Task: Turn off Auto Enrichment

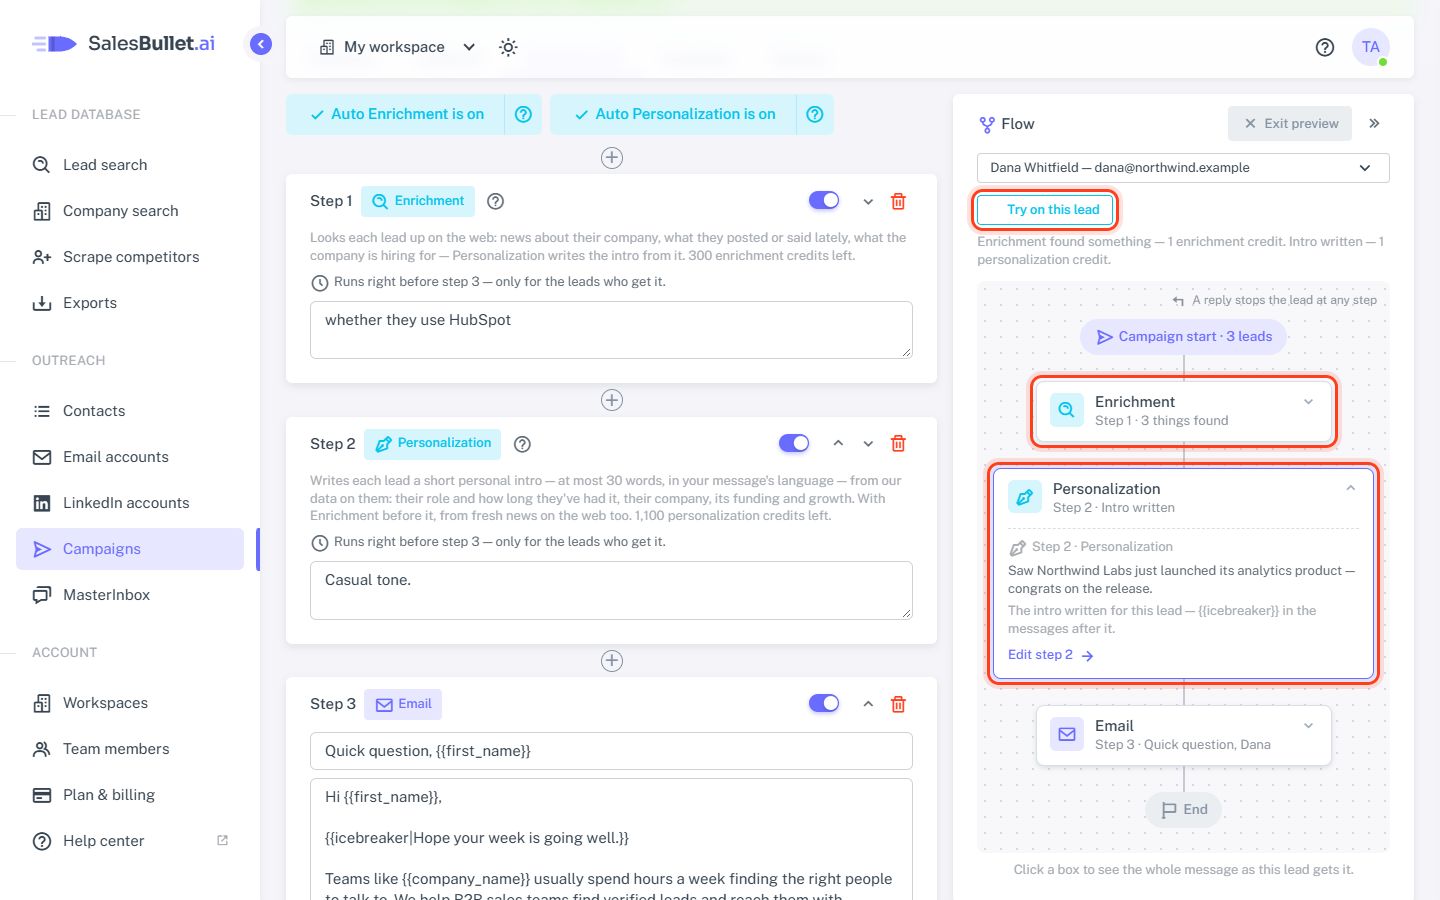Action: pyautogui.click(x=396, y=115)
